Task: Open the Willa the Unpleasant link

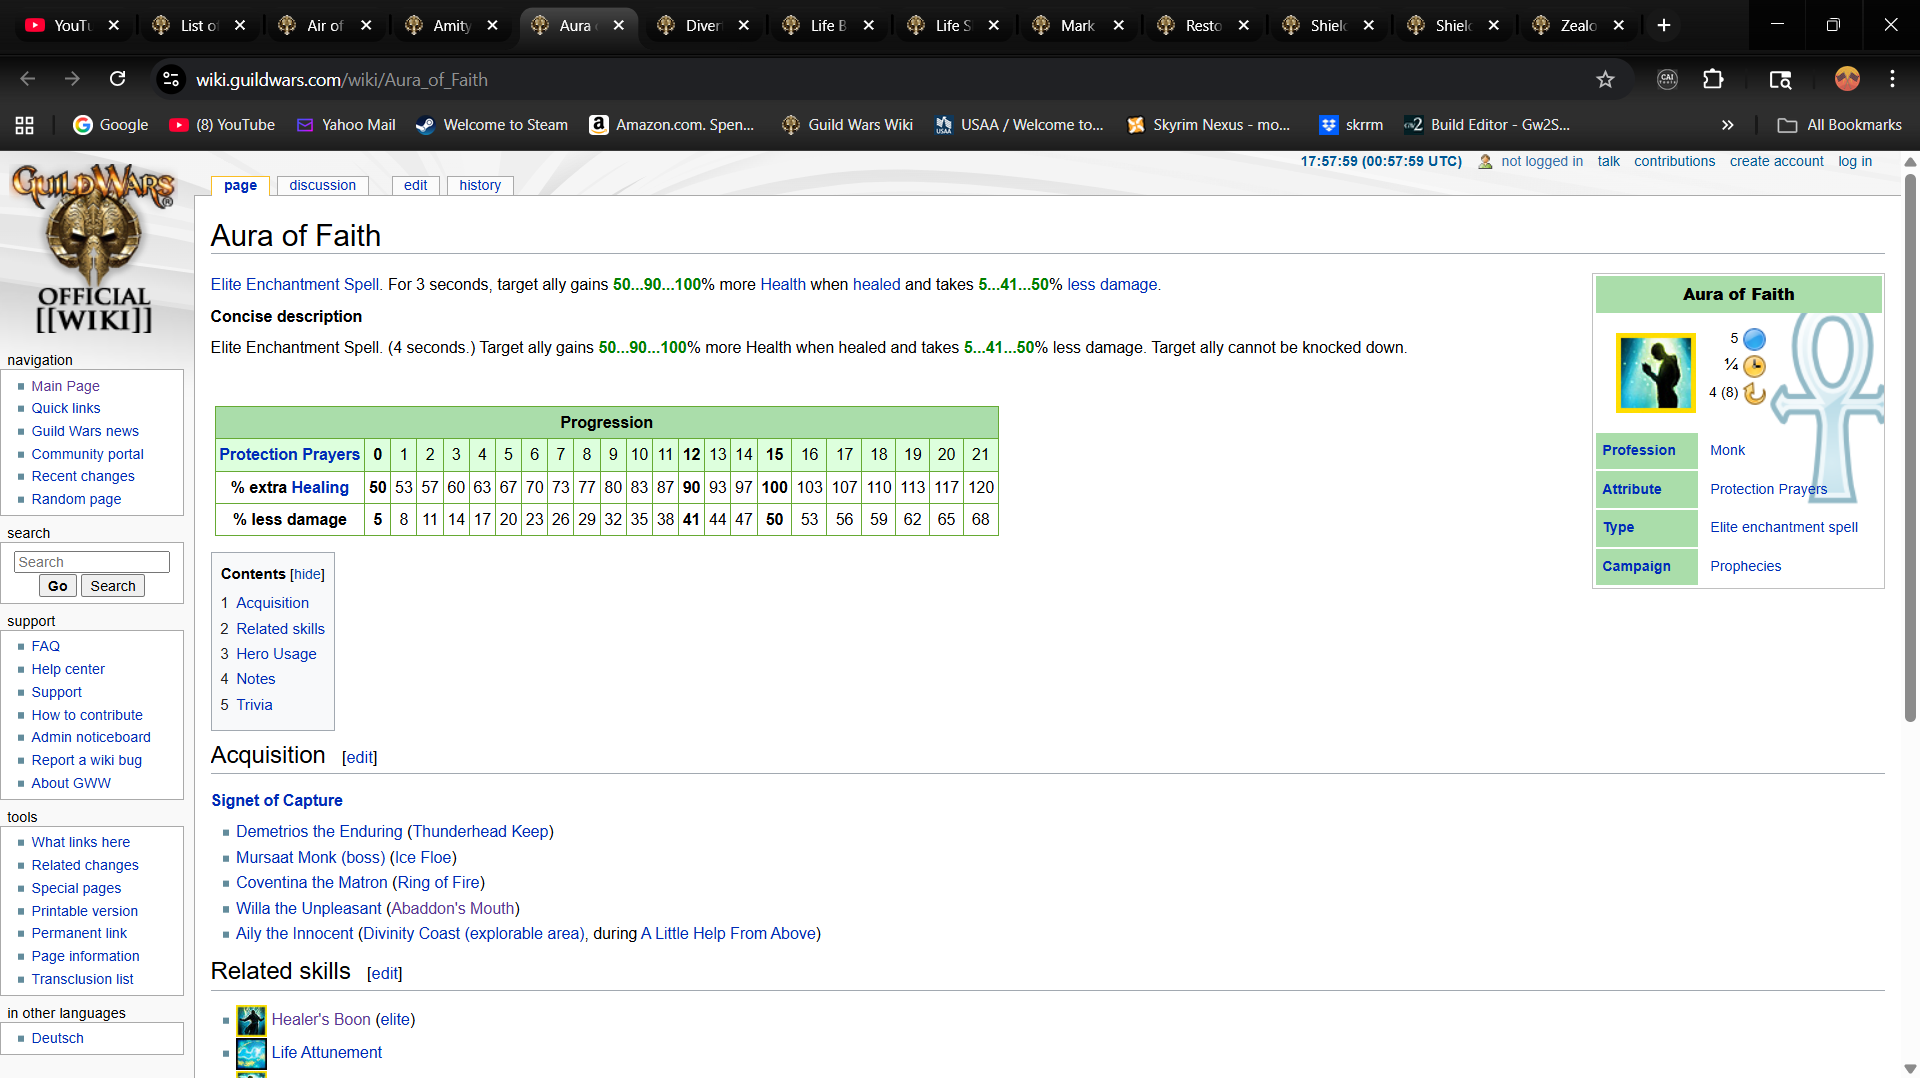Action: pos(308,909)
